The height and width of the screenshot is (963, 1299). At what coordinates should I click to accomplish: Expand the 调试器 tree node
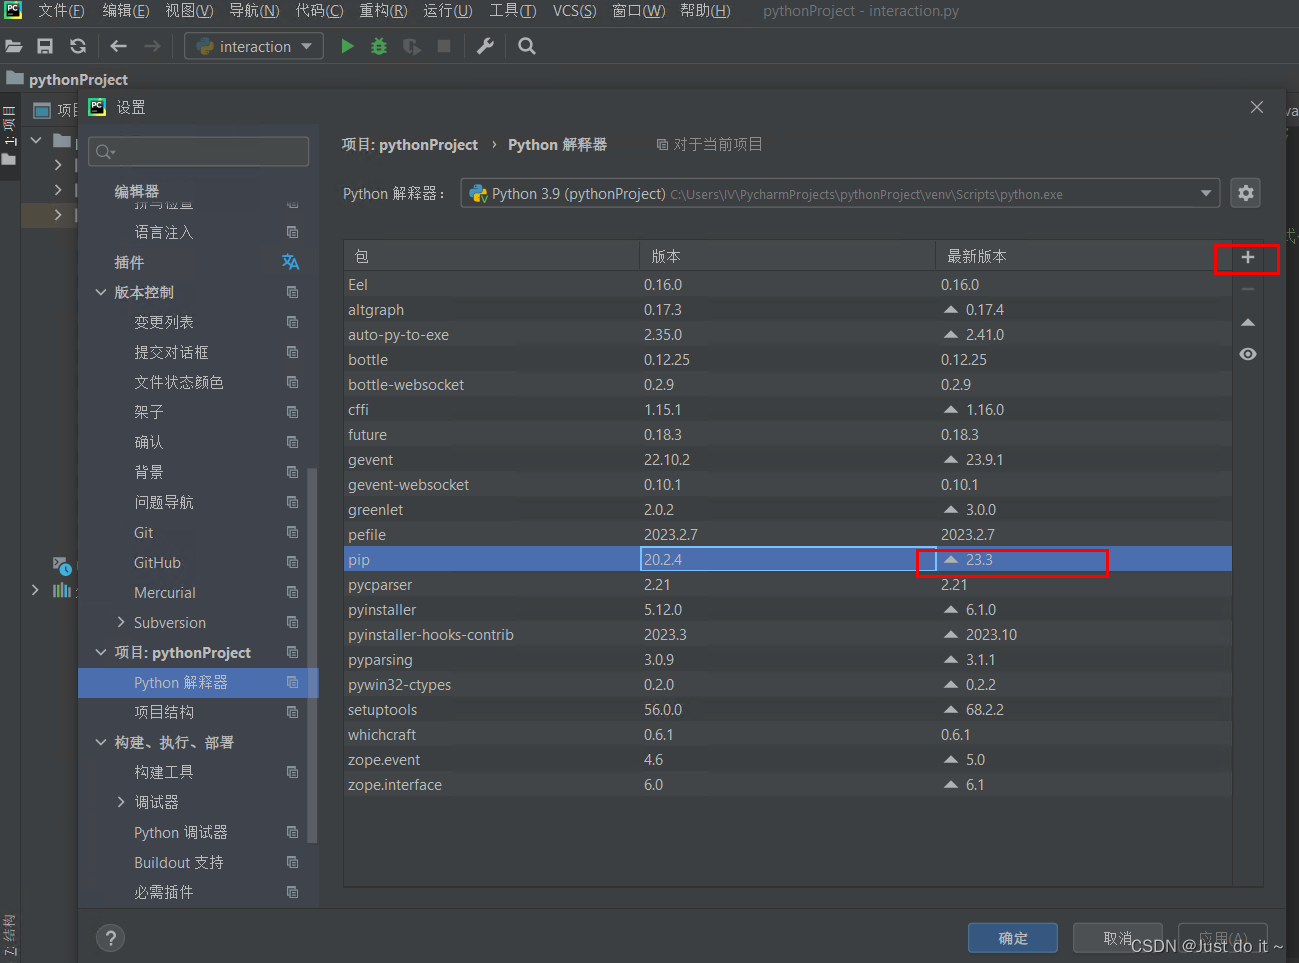[x=122, y=802]
